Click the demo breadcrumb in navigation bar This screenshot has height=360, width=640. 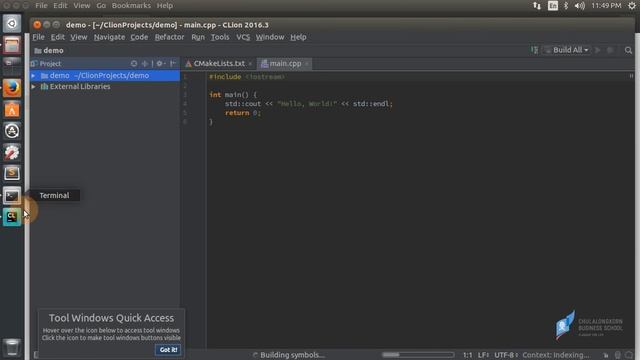pos(49,51)
